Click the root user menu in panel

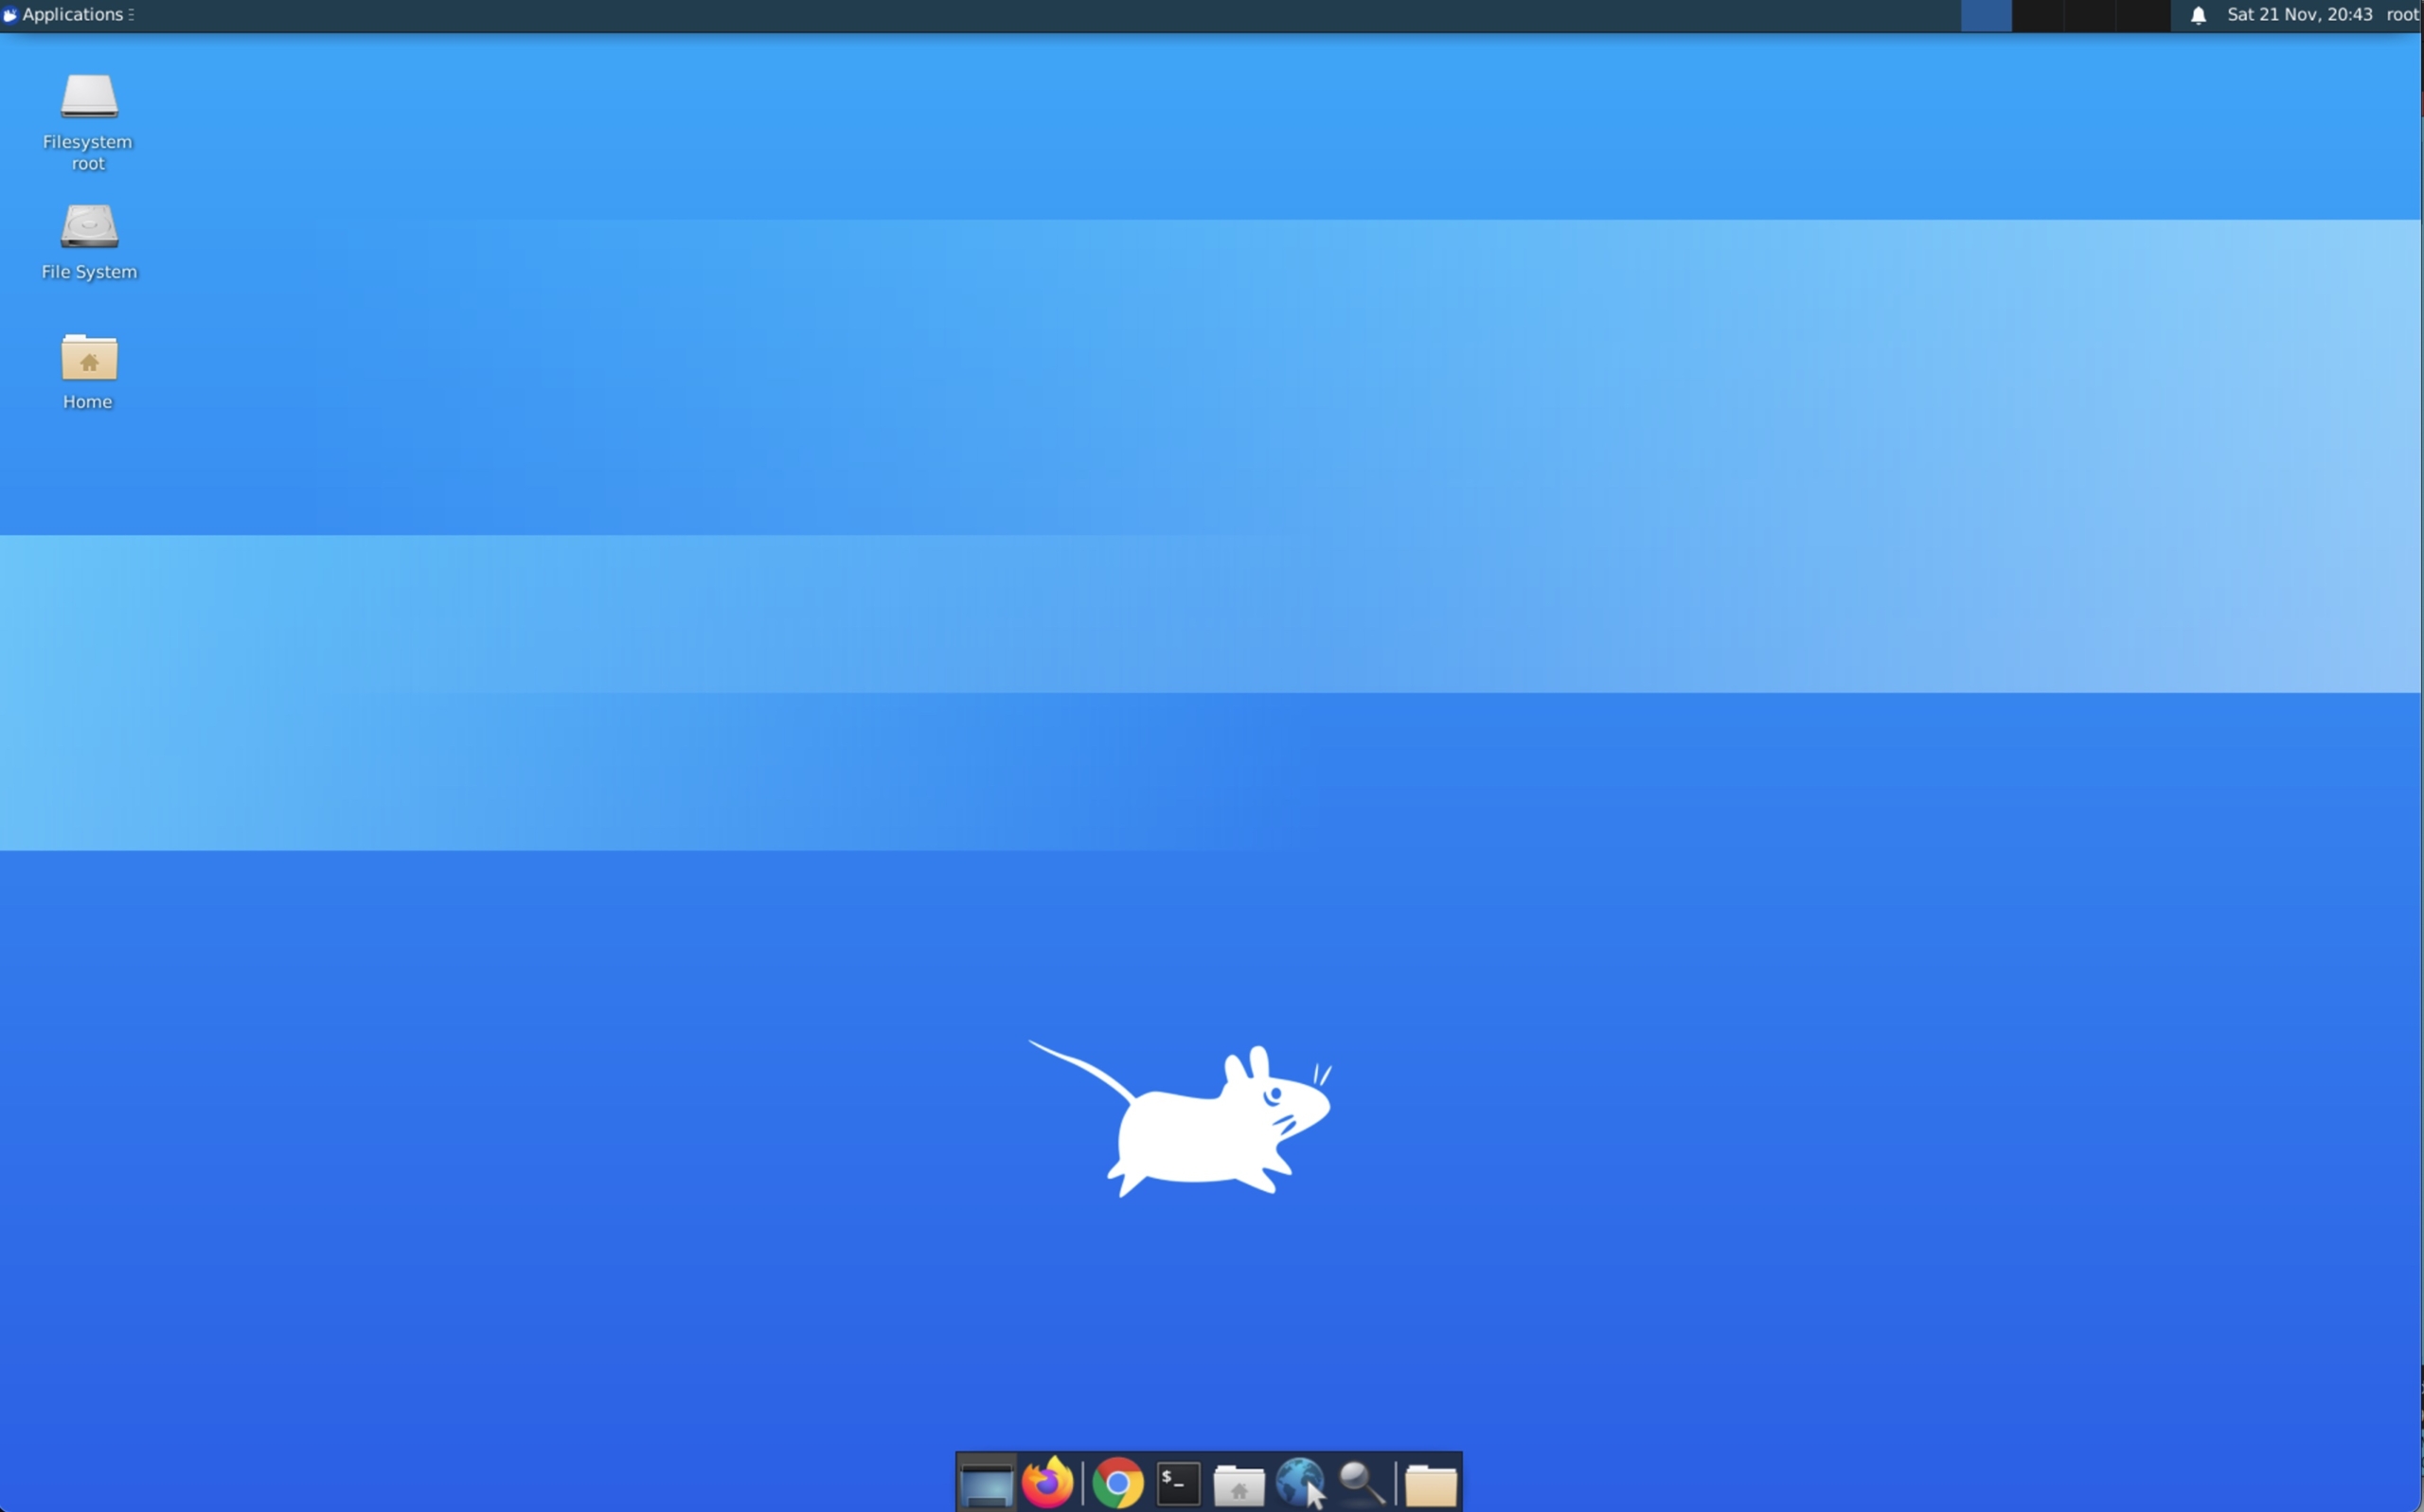[x=2402, y=15]
